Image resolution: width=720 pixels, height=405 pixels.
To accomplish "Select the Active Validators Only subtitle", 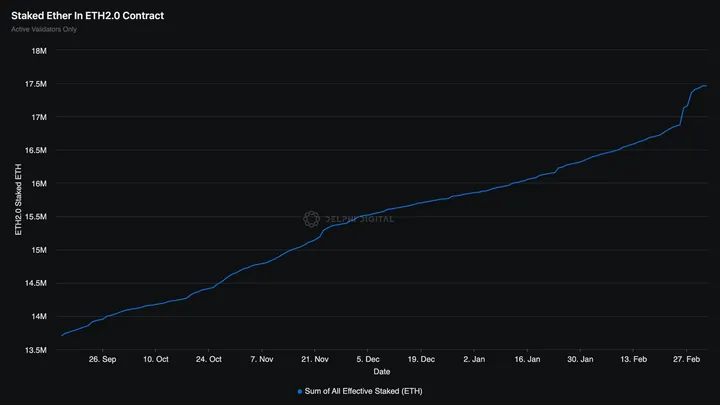I will 44,29.
